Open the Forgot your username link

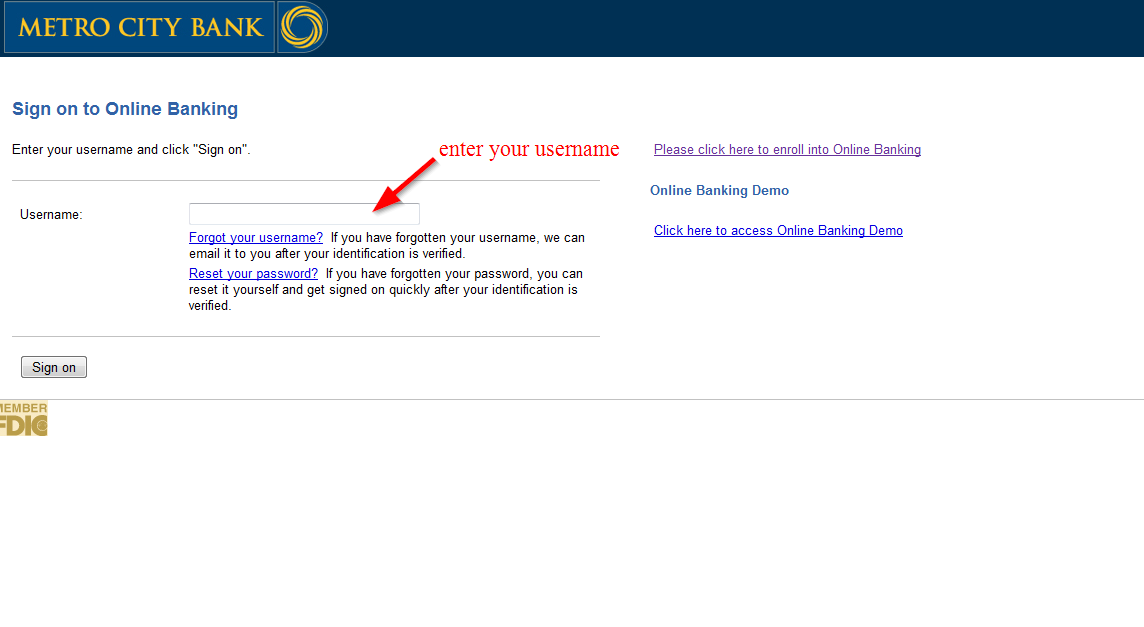click(255, 238)
